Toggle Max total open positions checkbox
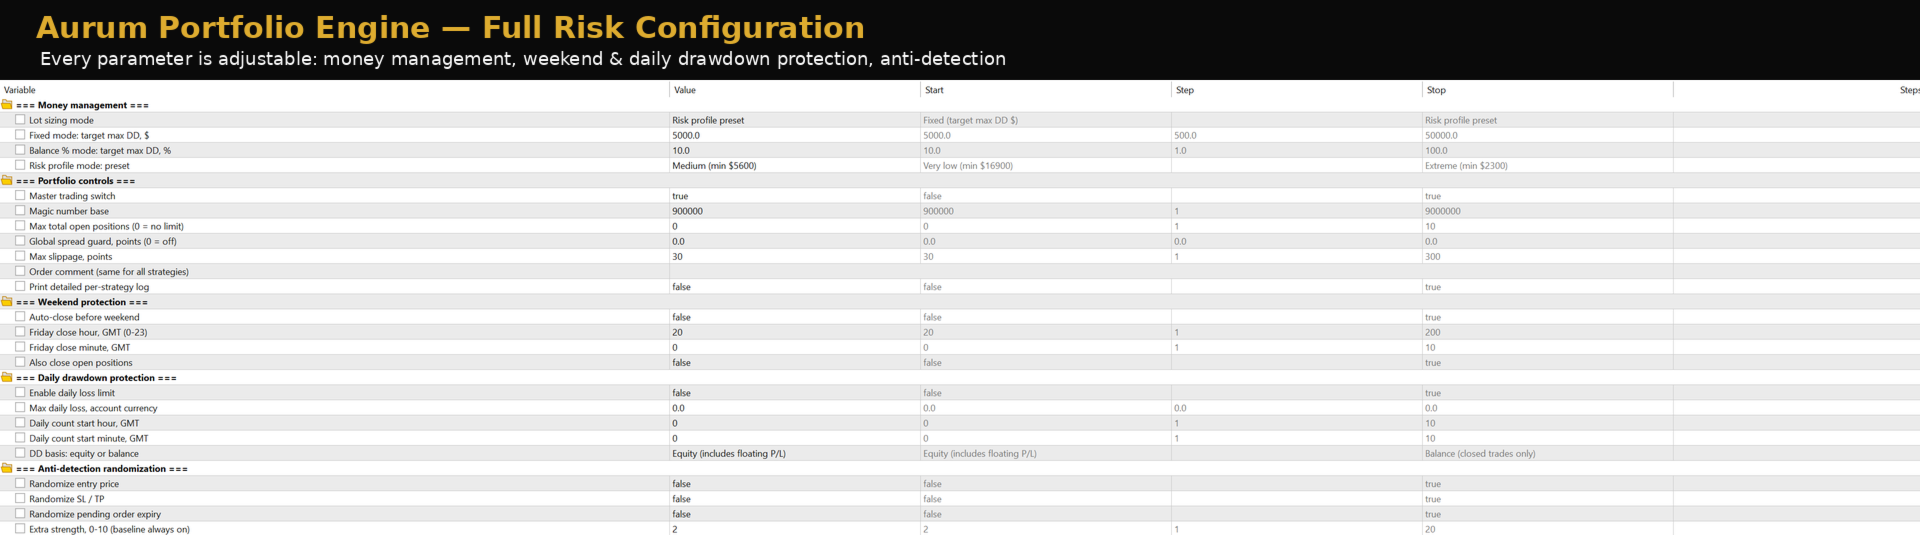 pos(20,226)
